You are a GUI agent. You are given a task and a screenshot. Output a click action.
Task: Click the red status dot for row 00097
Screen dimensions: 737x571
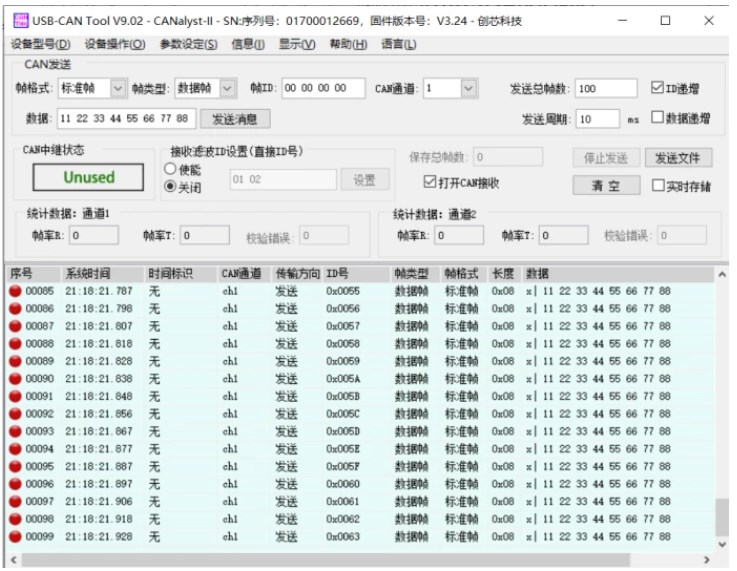click(x=15, y=501)
